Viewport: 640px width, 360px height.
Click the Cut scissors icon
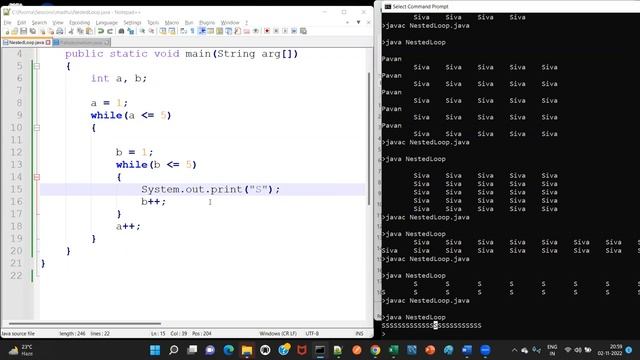tap(71, 31)
